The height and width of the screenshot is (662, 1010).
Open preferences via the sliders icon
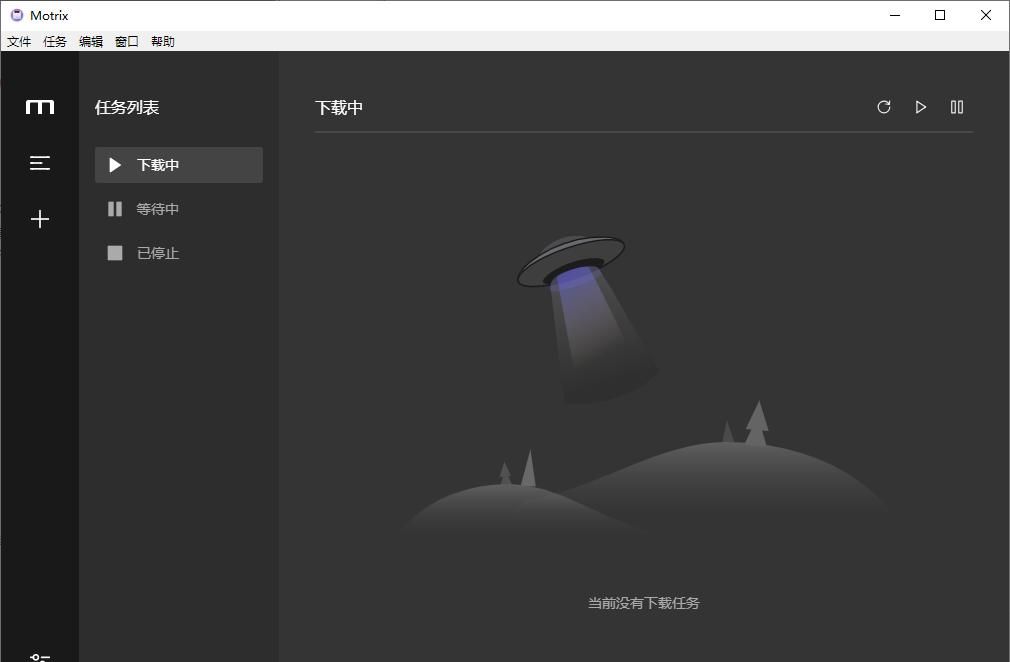point(39,656)
